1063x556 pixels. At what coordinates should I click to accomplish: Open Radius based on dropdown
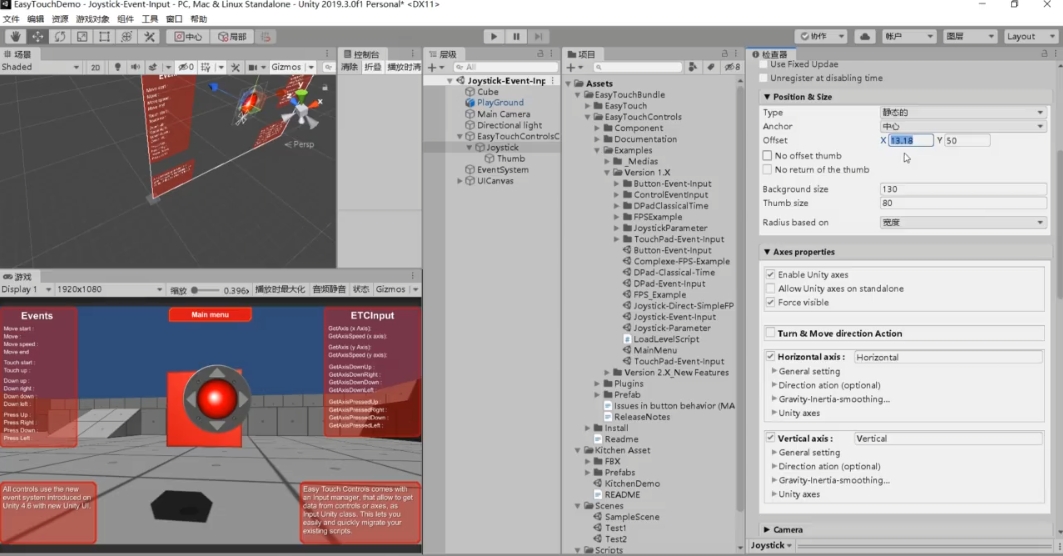(963, 222)
